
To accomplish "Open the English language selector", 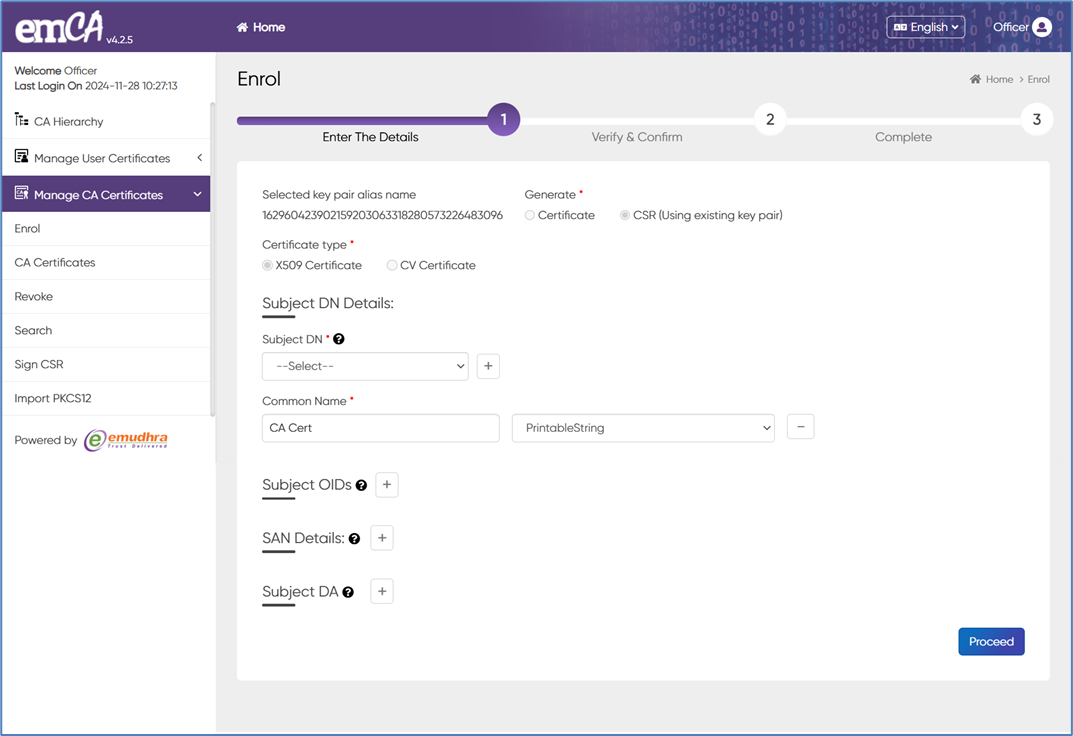I will tap(925, 27).
